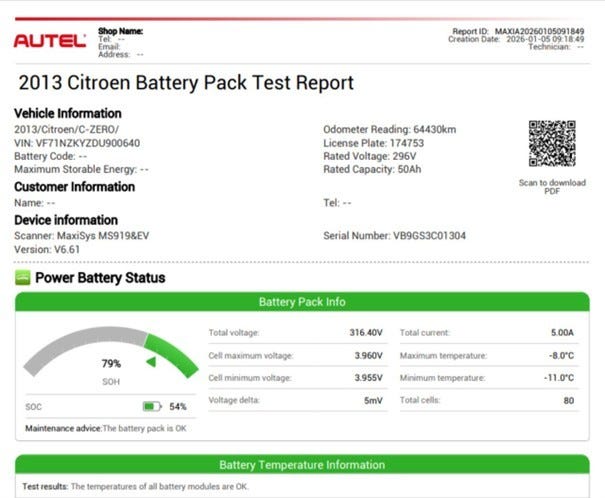The width and height of the screenshot is (605, 498).
Task: Click the Cell maximum voltage 3.960V
Action: [x=368, y=355]
